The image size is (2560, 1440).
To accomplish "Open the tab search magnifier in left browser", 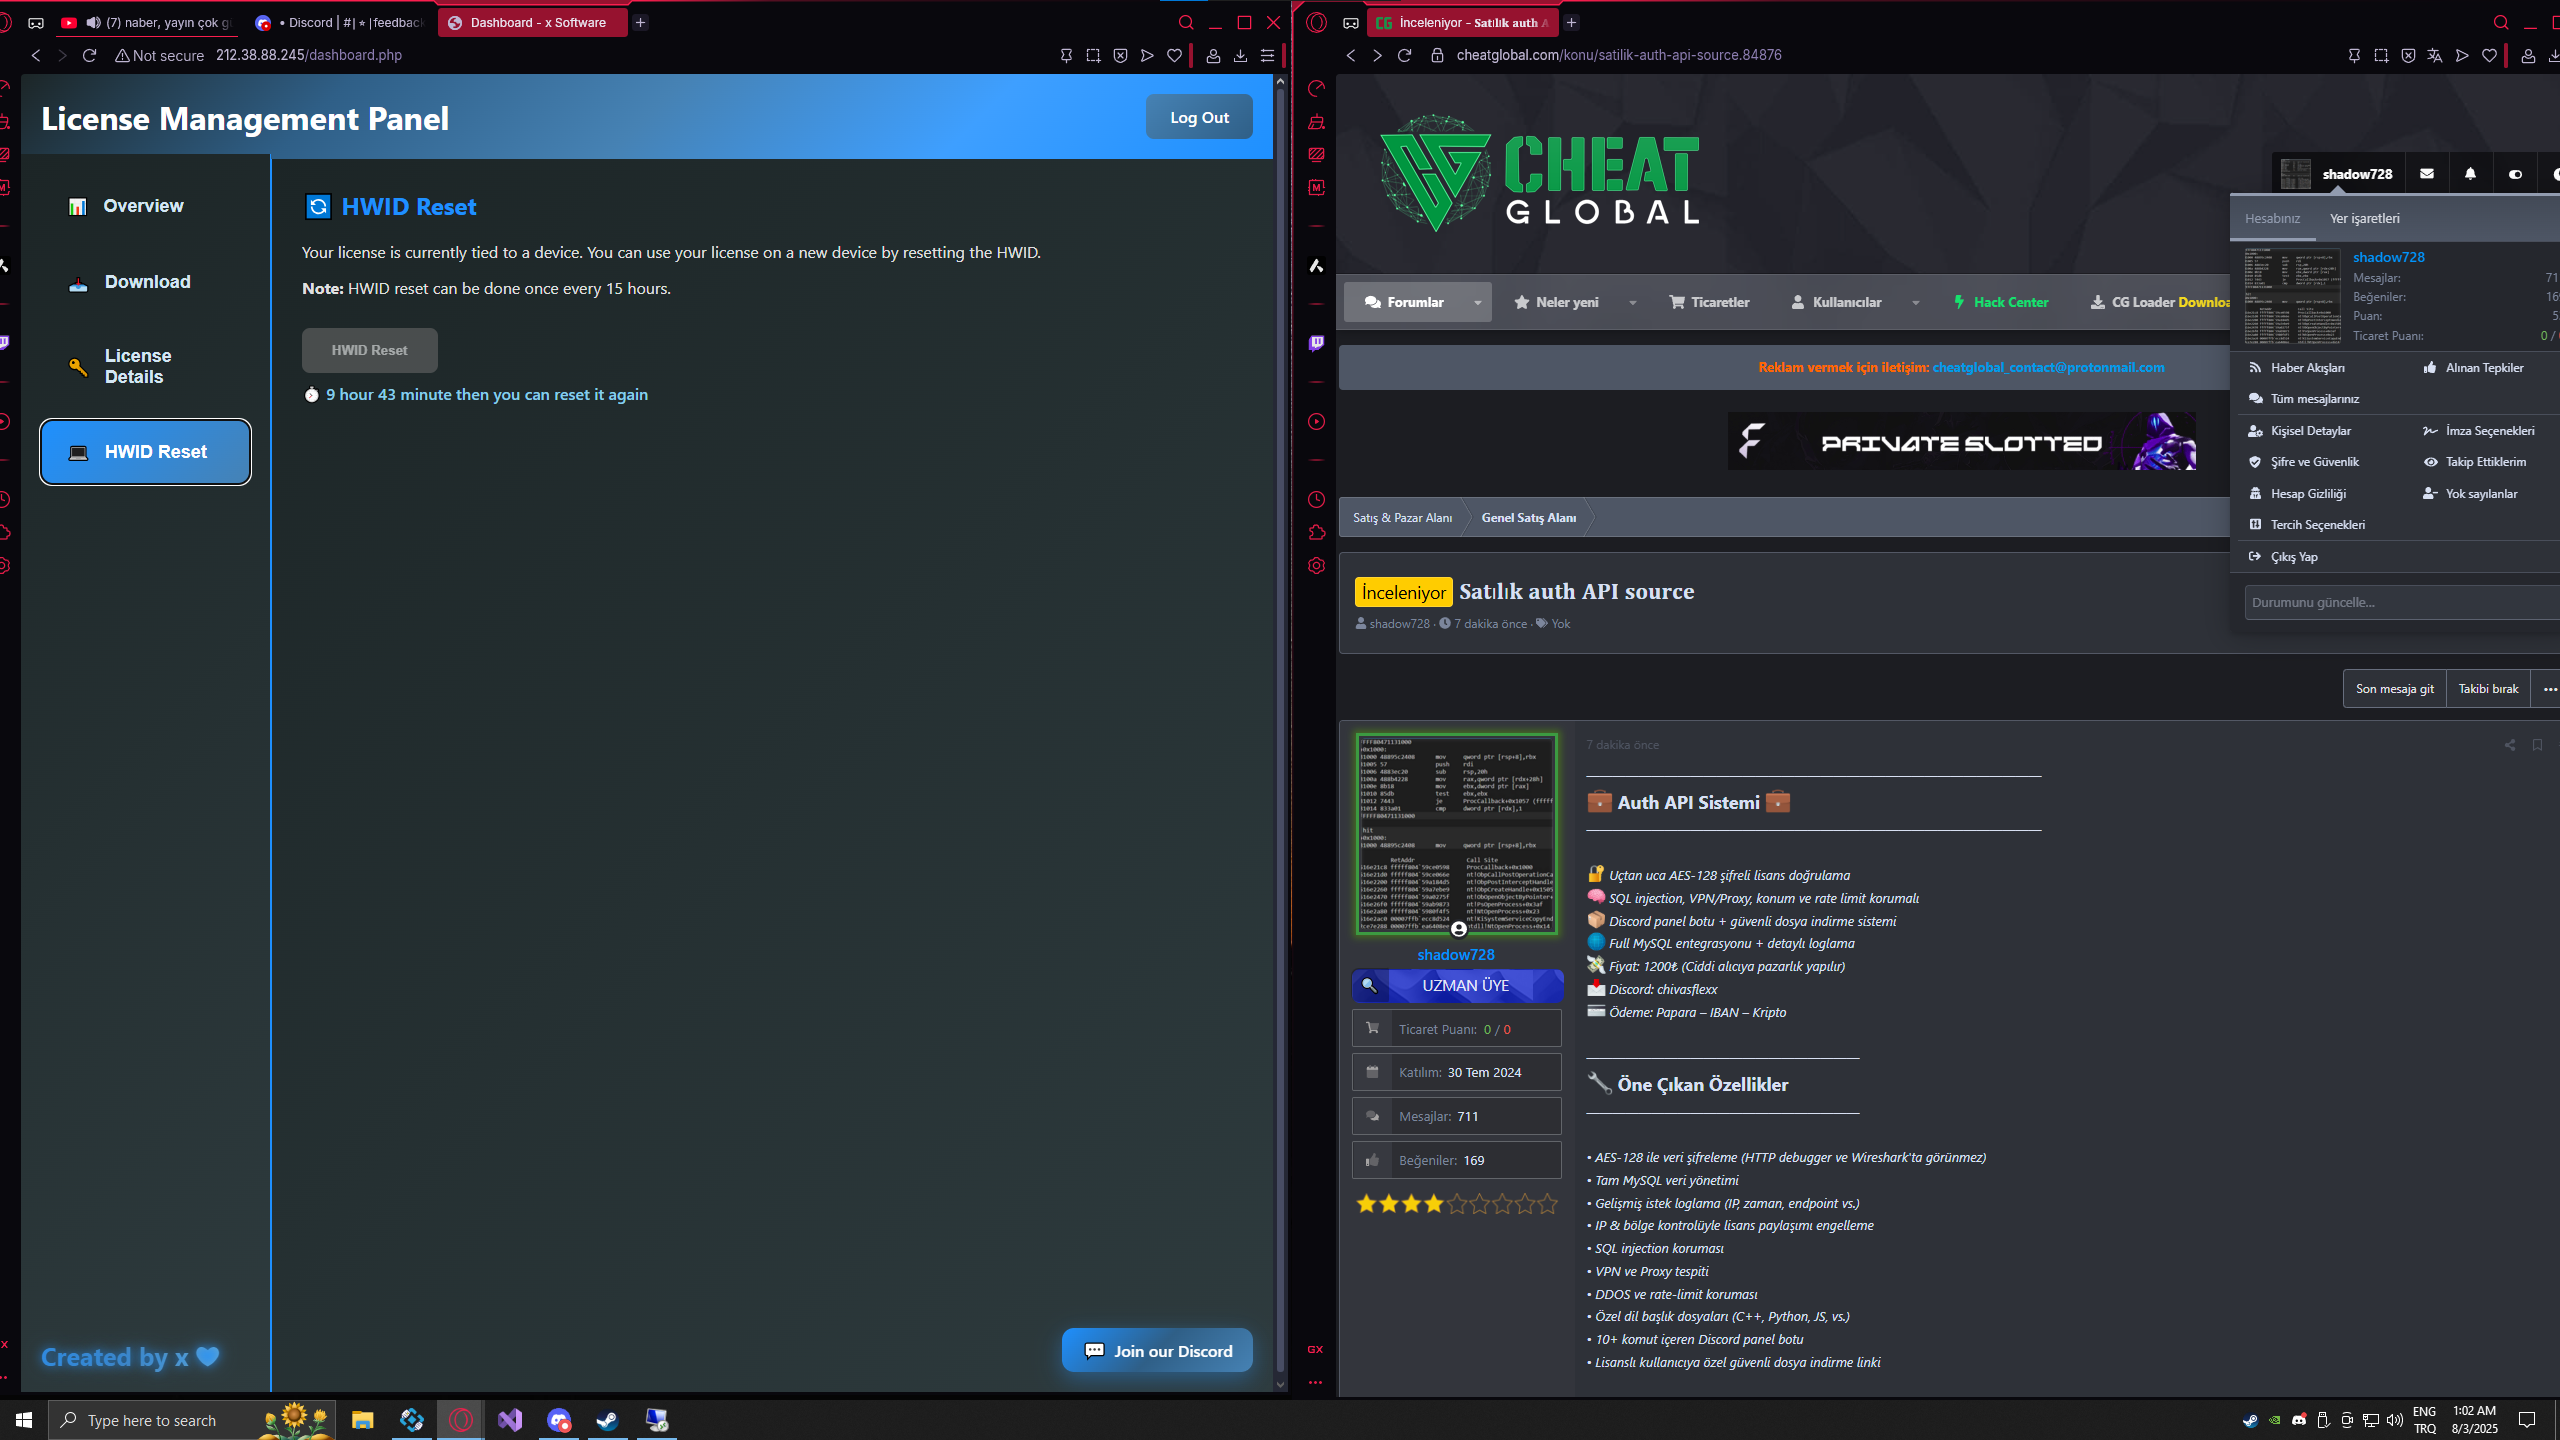I will point(1186,22).
